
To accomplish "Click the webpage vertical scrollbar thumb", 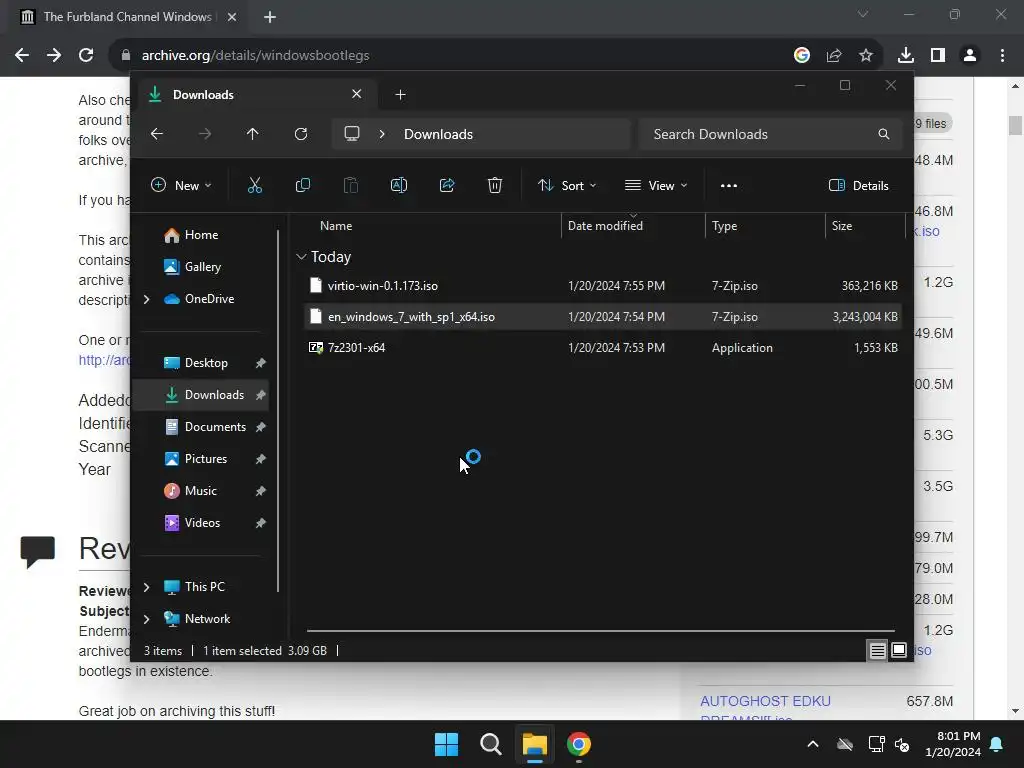I will tap(1016, 125).
